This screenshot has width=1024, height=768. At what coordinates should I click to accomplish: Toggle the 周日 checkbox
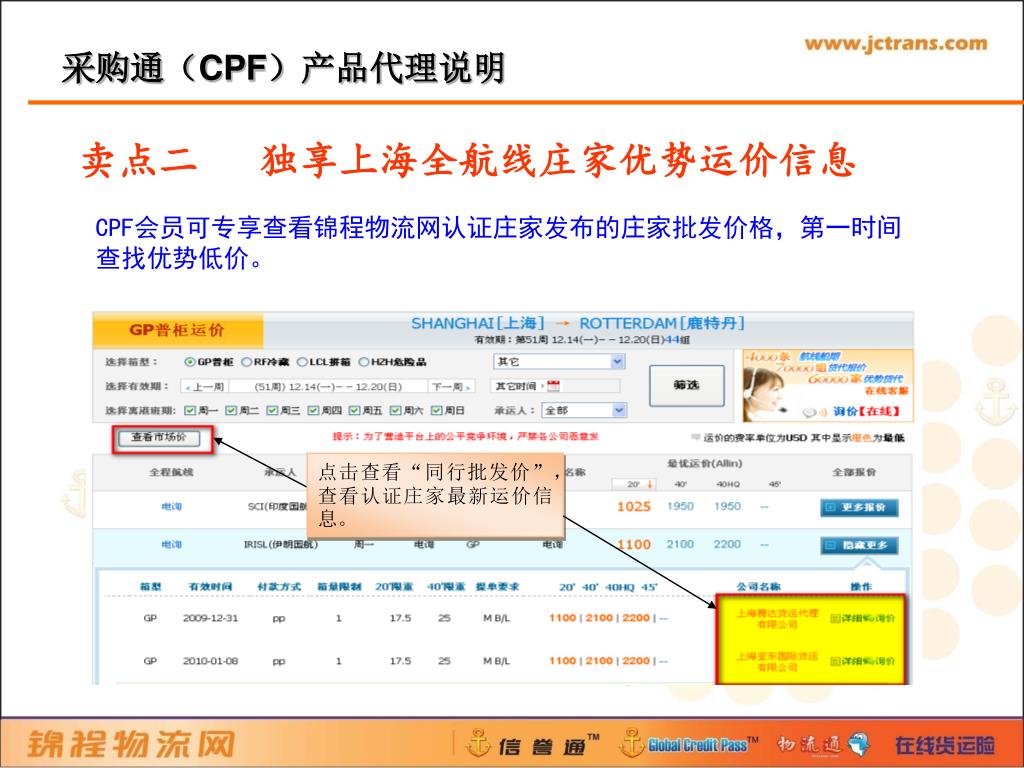pos(437,410)
